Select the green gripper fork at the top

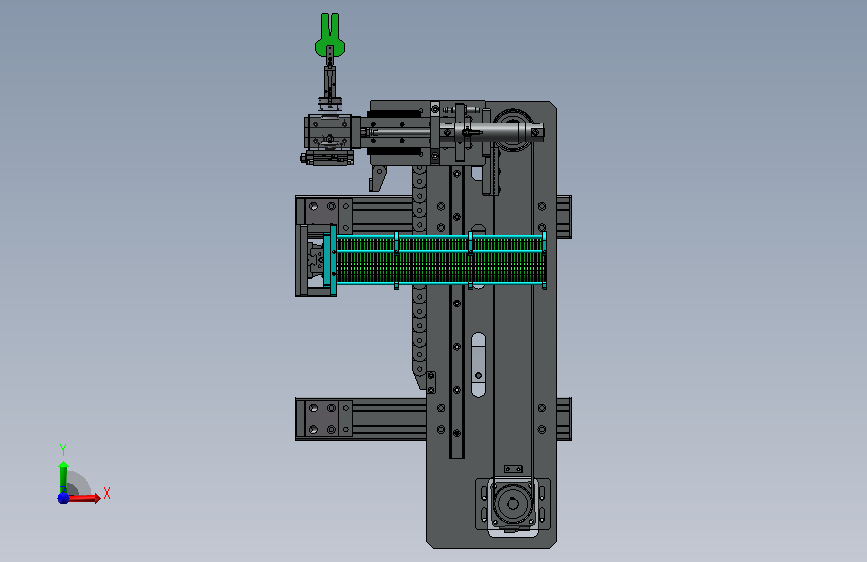click(330, 35)
